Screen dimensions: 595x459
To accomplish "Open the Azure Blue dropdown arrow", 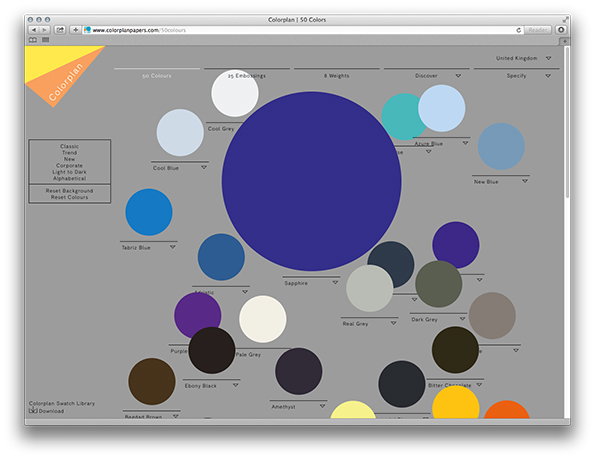I will coord(465,143).
